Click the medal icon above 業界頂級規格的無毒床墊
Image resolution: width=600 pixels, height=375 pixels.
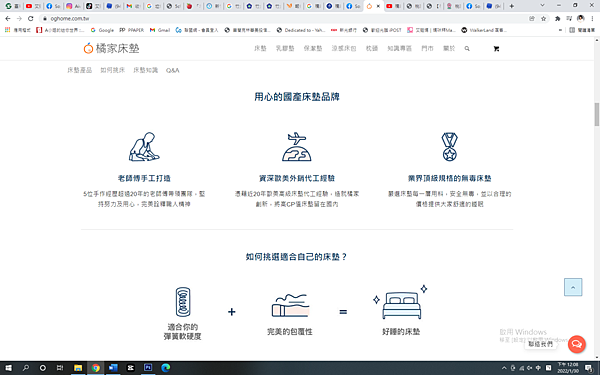pos(450,147)
